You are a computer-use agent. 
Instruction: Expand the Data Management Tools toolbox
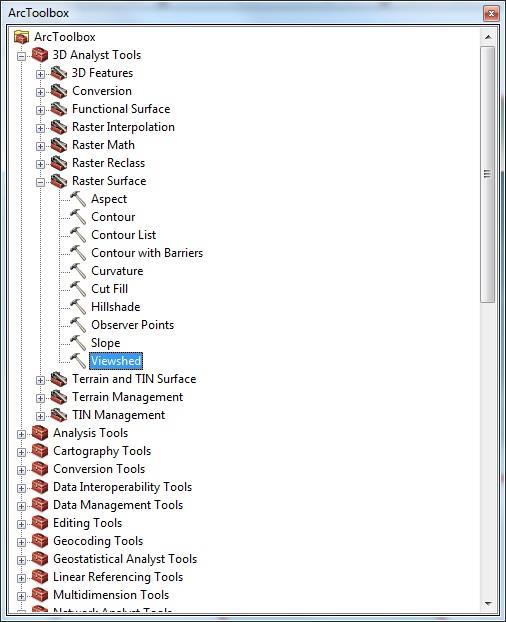[x=21, y=506]
